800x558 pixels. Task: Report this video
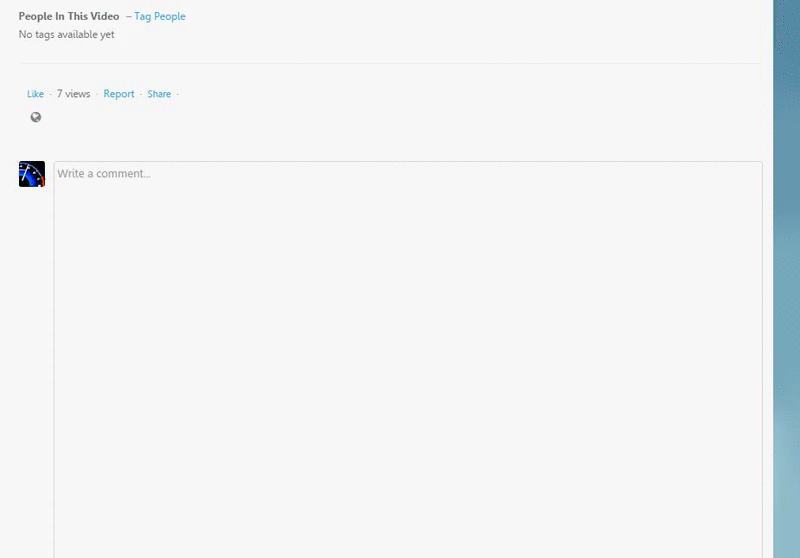pyautogui.click(x=119, y=94)
